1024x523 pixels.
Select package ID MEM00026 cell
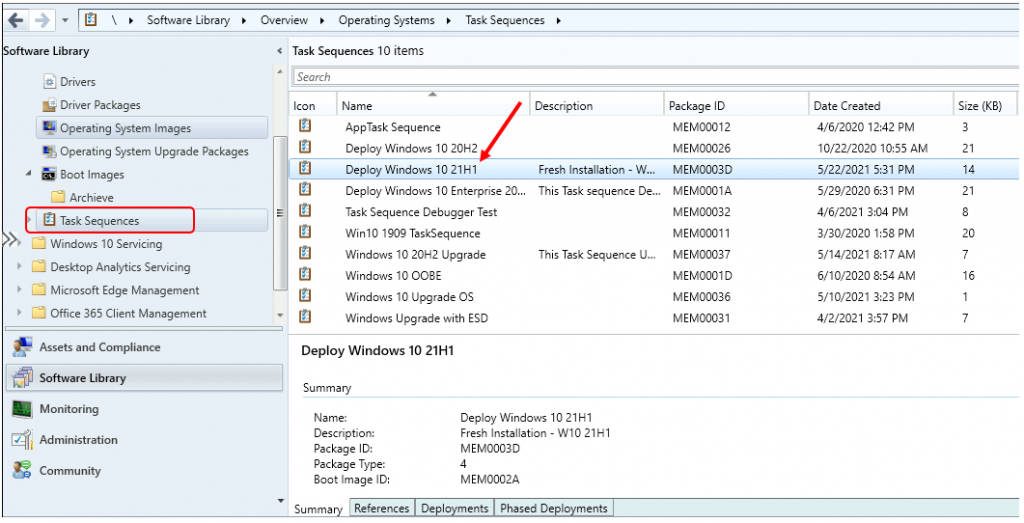701,148
